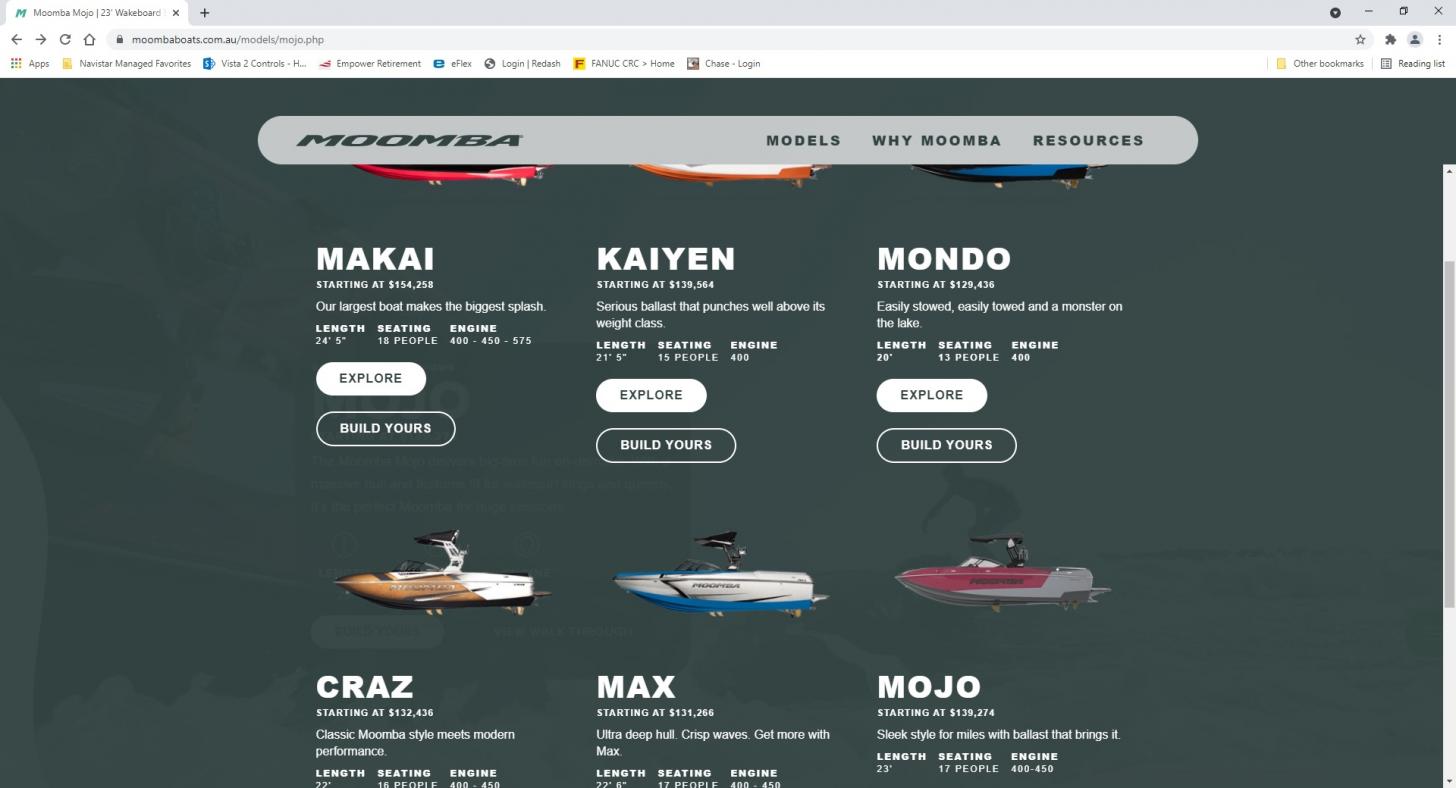
Task: Click Explore under the Mondo boat
Action: [x=932, y=395]
